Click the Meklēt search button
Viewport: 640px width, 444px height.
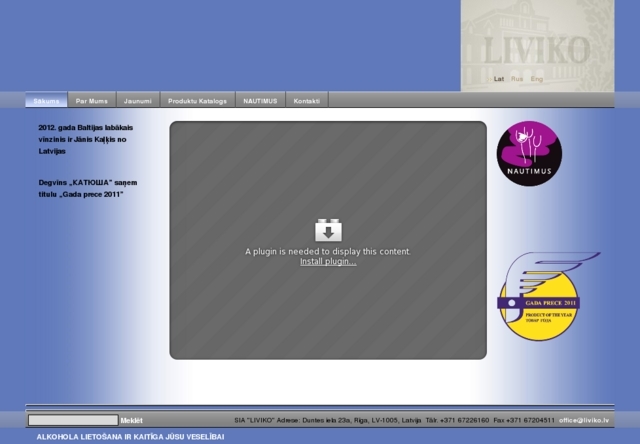coord(131,420)
